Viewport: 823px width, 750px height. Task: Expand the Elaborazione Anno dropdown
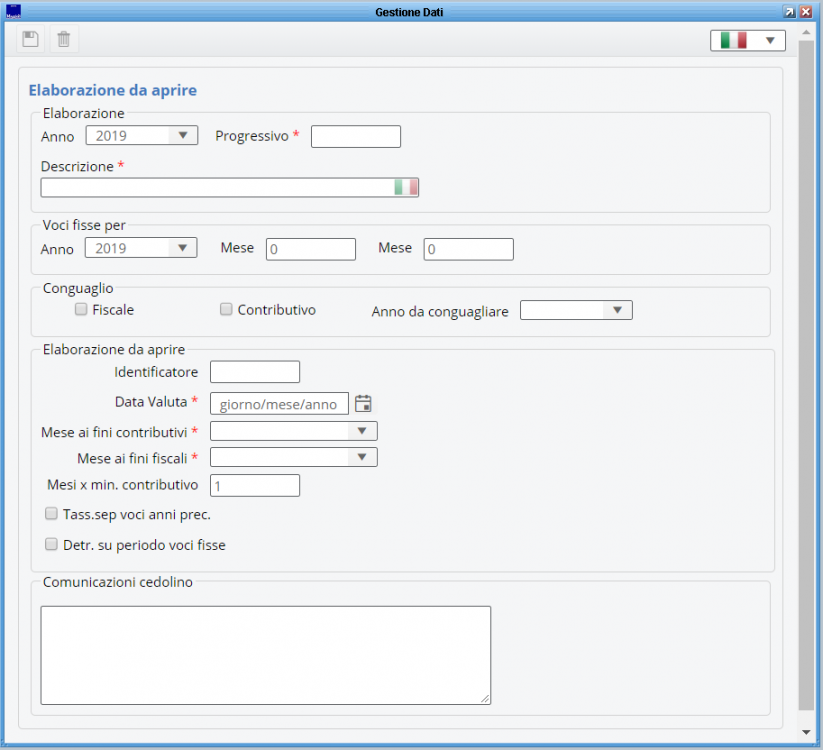click(x=141, y=136)
